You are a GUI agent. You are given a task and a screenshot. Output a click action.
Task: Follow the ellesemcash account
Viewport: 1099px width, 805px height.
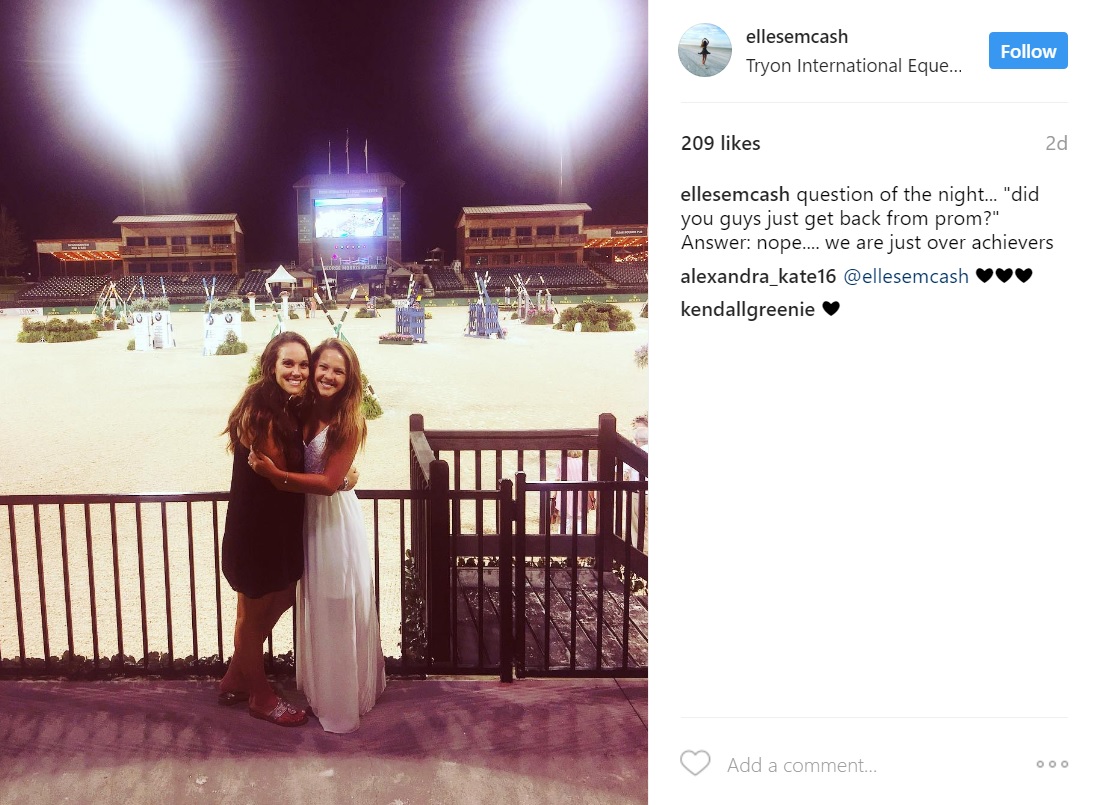1028,51
